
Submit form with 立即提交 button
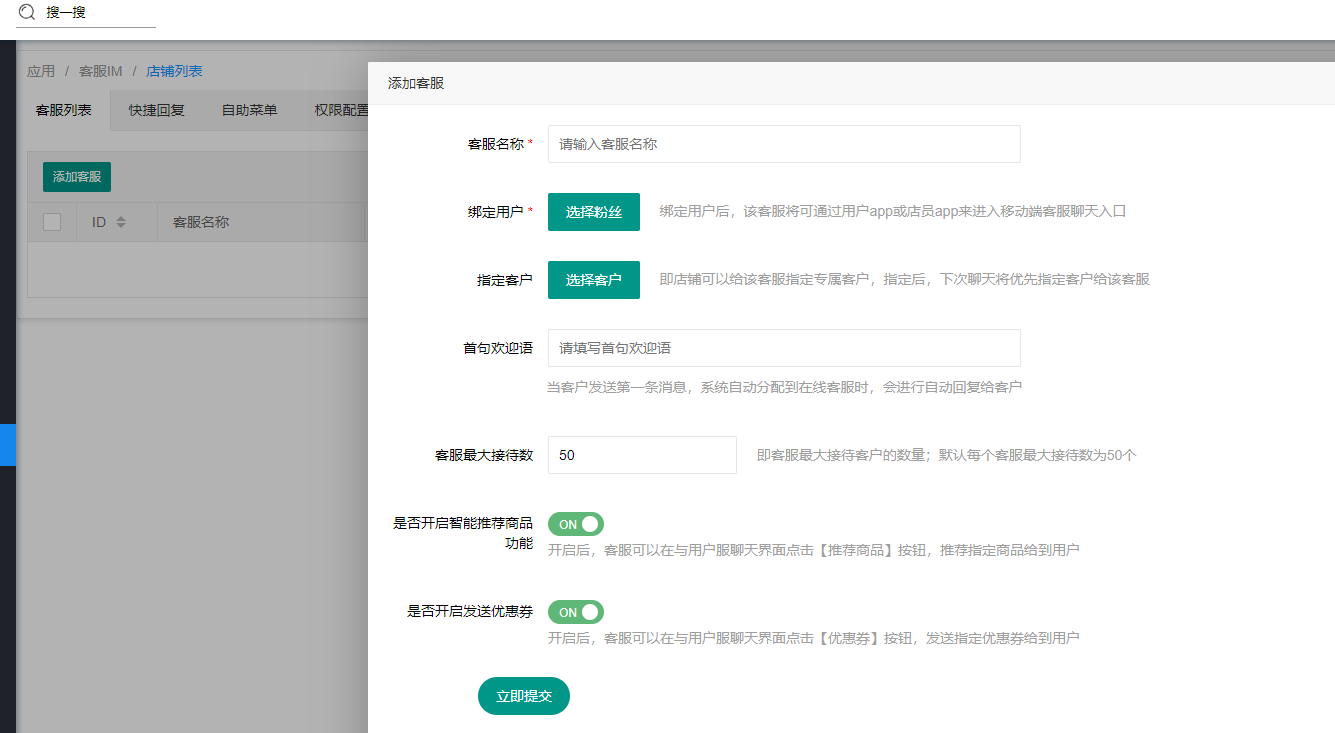[x=524, y=696]
